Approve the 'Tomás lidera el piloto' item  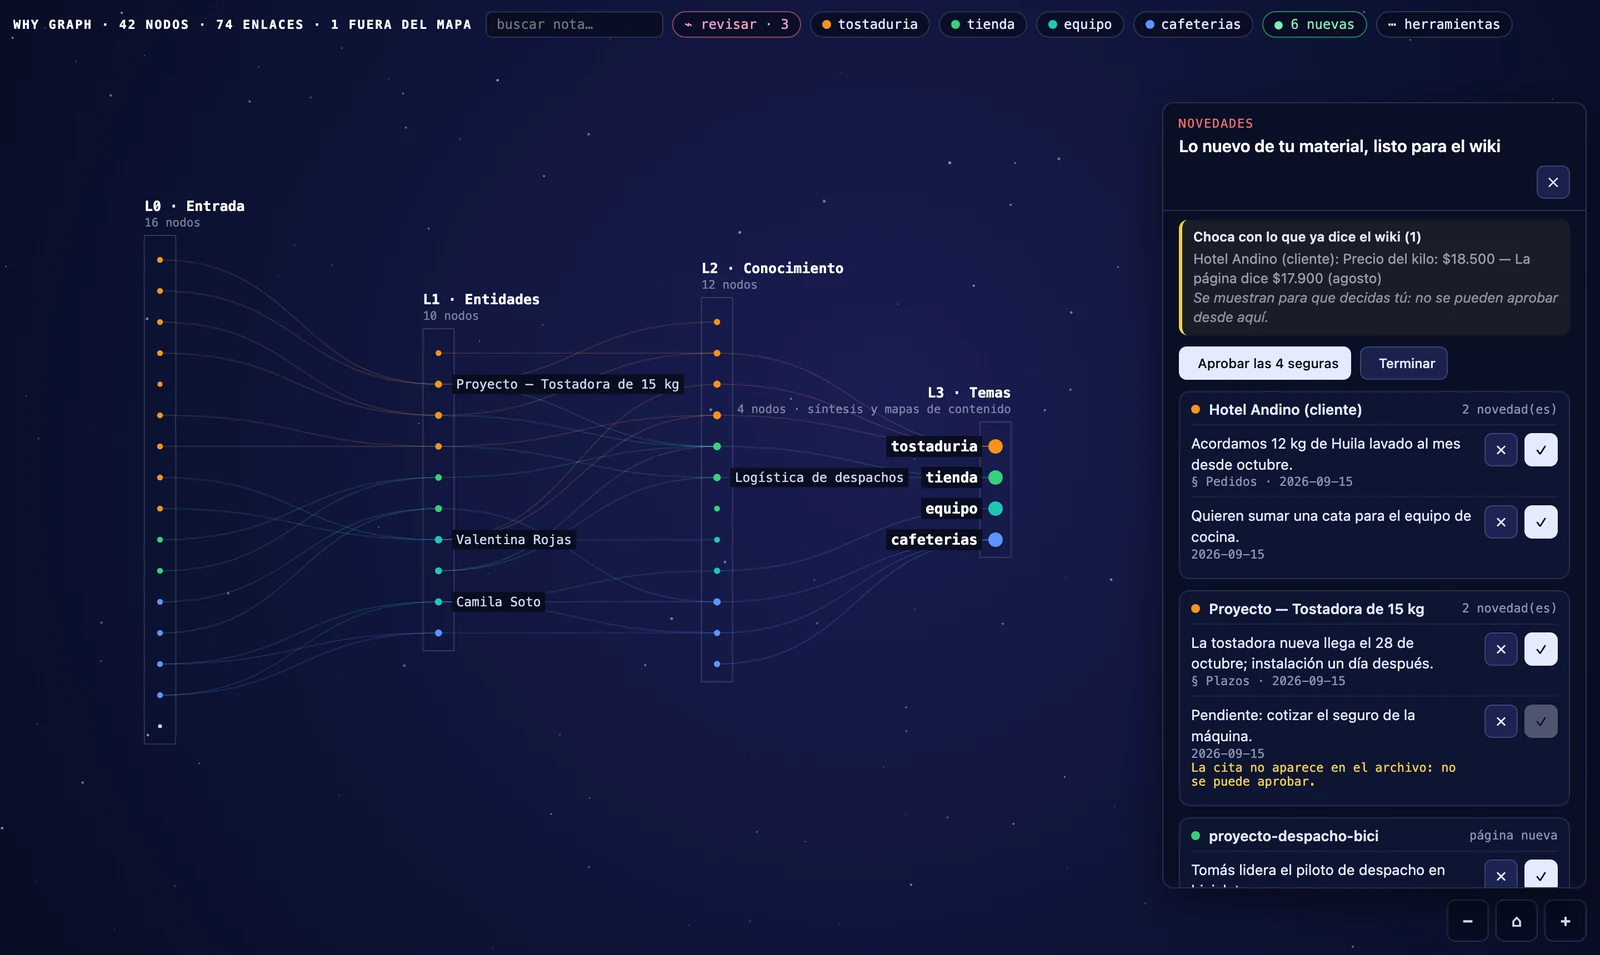1541,874
